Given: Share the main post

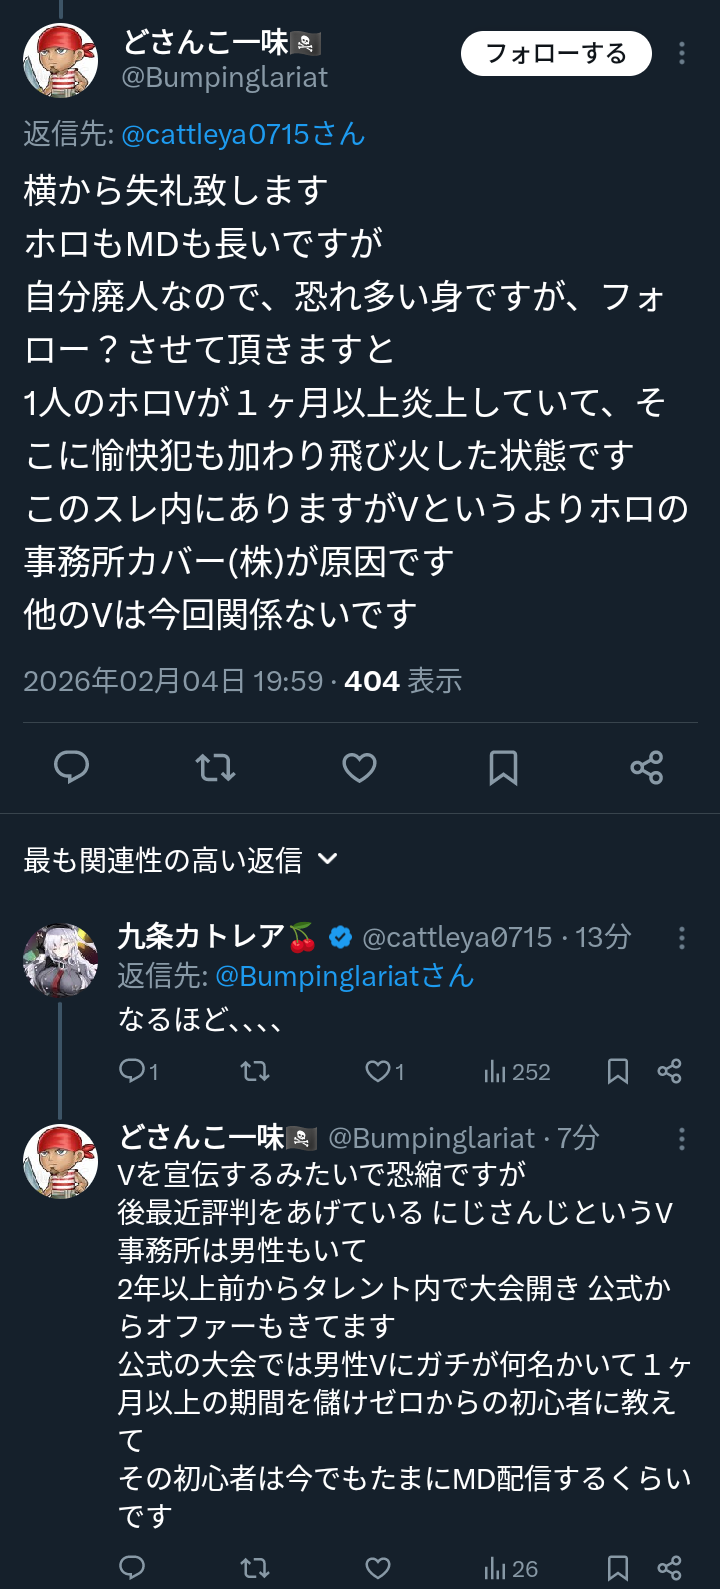Looking at the screenshot, I should pos(647,767).
